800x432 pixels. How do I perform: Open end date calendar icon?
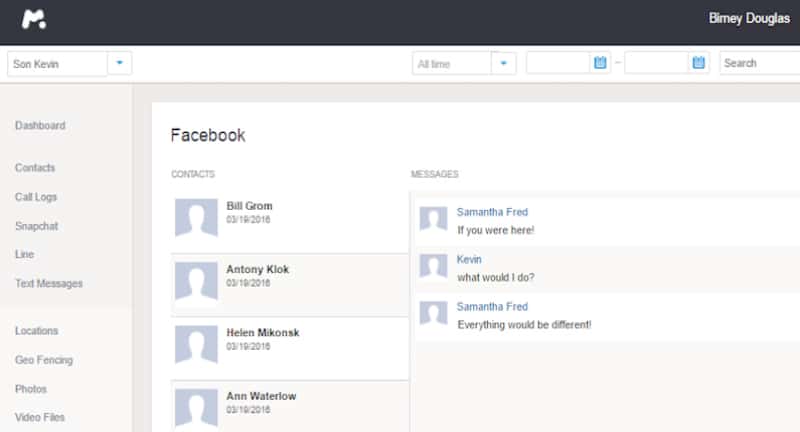[x=698, y=63]
